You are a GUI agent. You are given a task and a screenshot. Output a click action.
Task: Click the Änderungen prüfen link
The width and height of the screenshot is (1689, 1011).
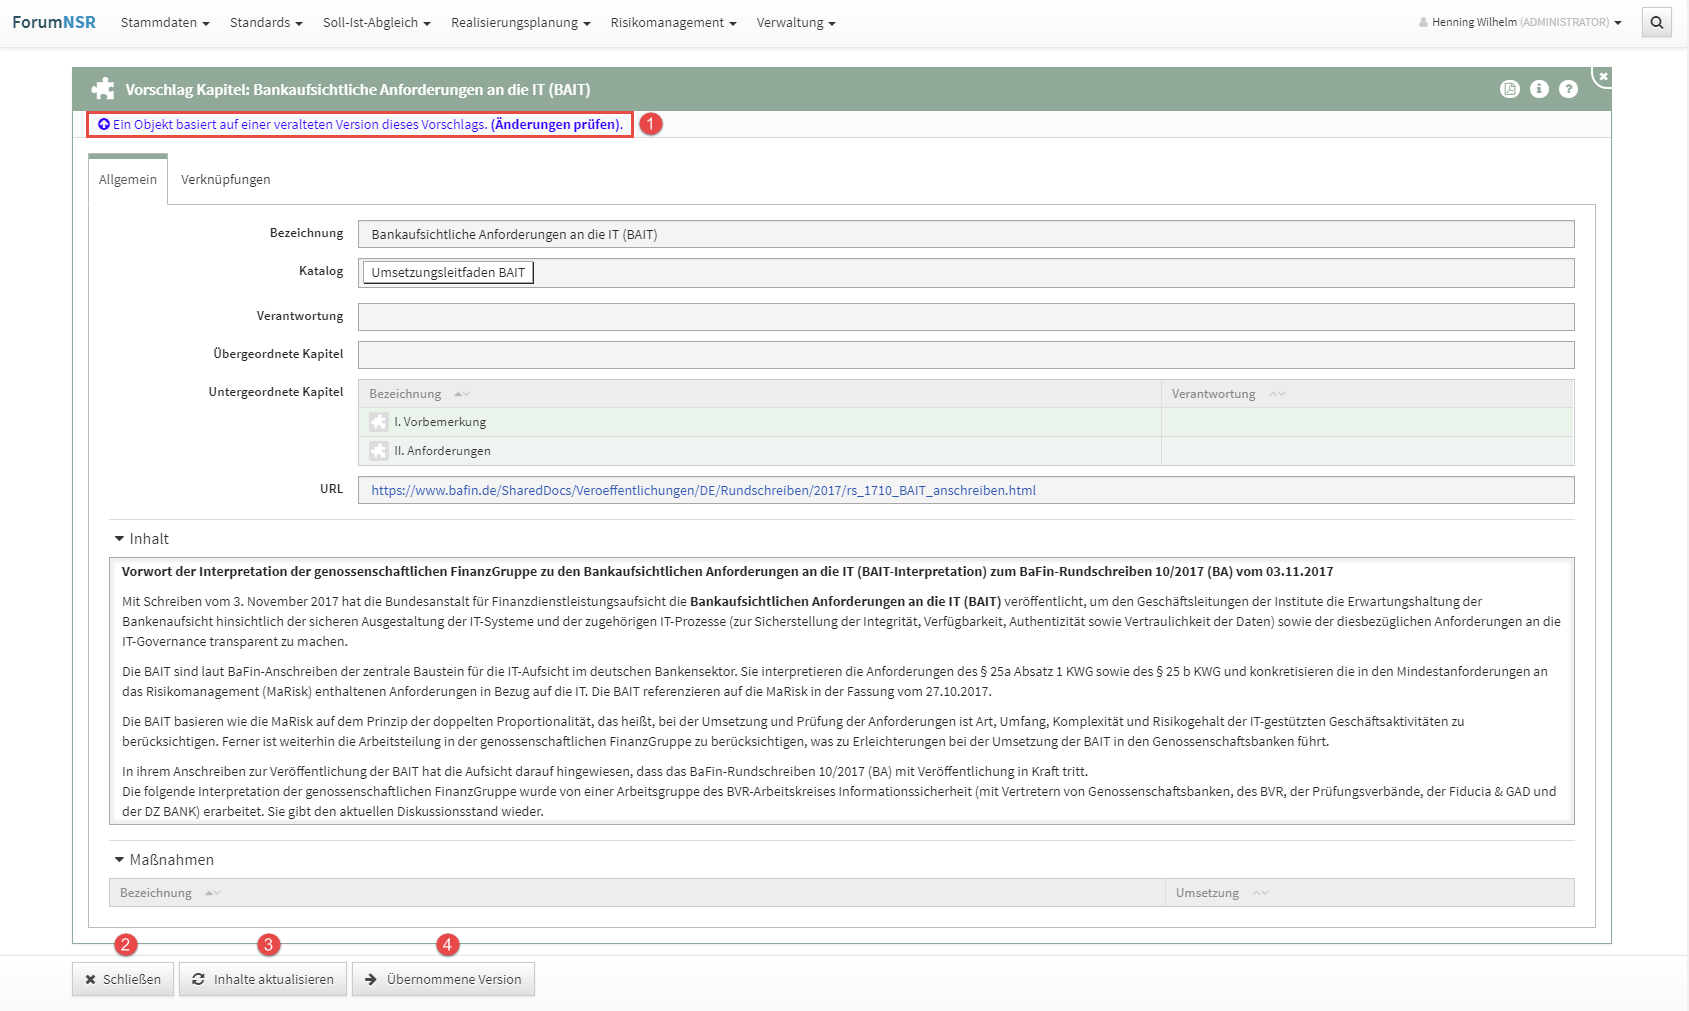556,125
